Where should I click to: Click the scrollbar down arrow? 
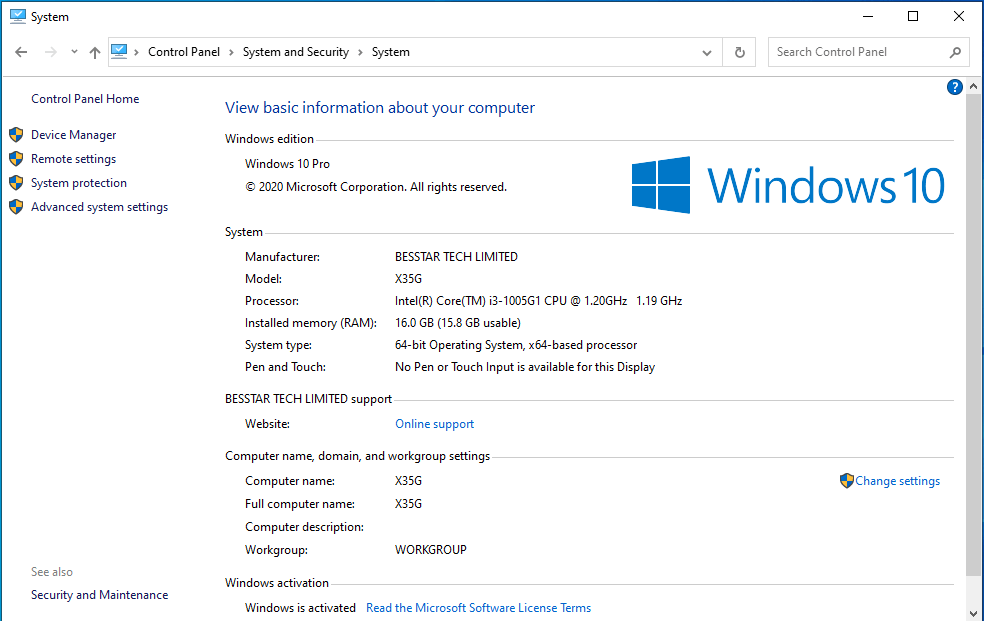click(x=973, y=613)
